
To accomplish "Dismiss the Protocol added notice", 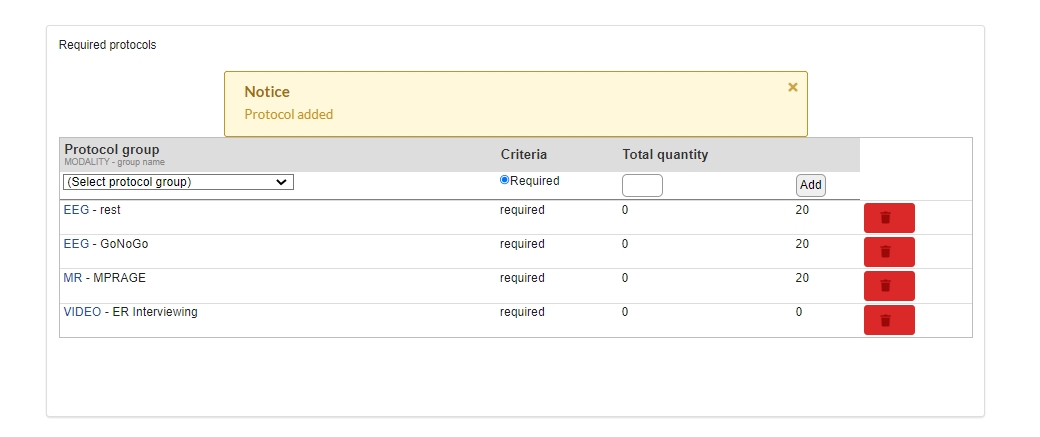I will (x=792, y=88).
